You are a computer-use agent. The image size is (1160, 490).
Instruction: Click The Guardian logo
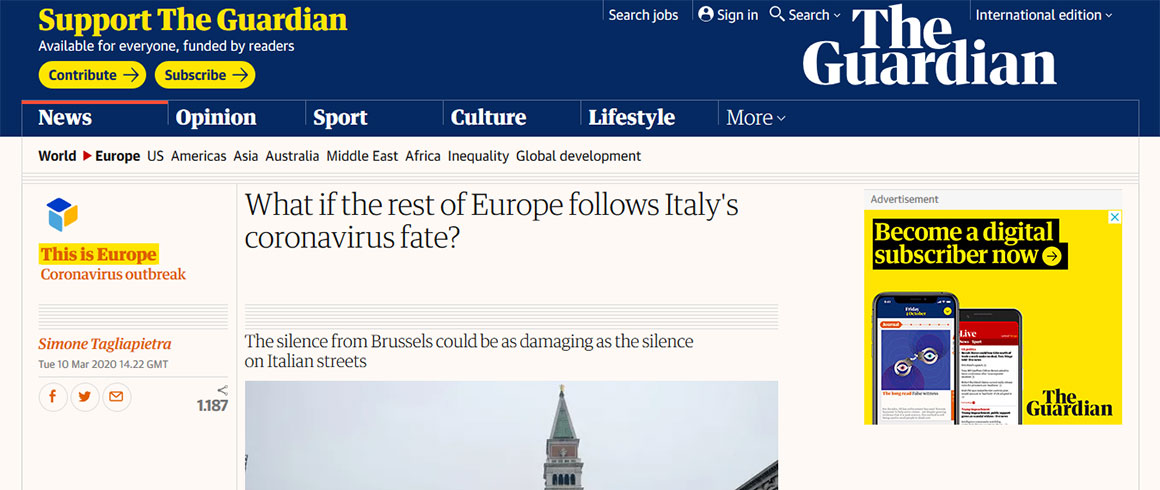pyautogui.click(x=929, y=47)
